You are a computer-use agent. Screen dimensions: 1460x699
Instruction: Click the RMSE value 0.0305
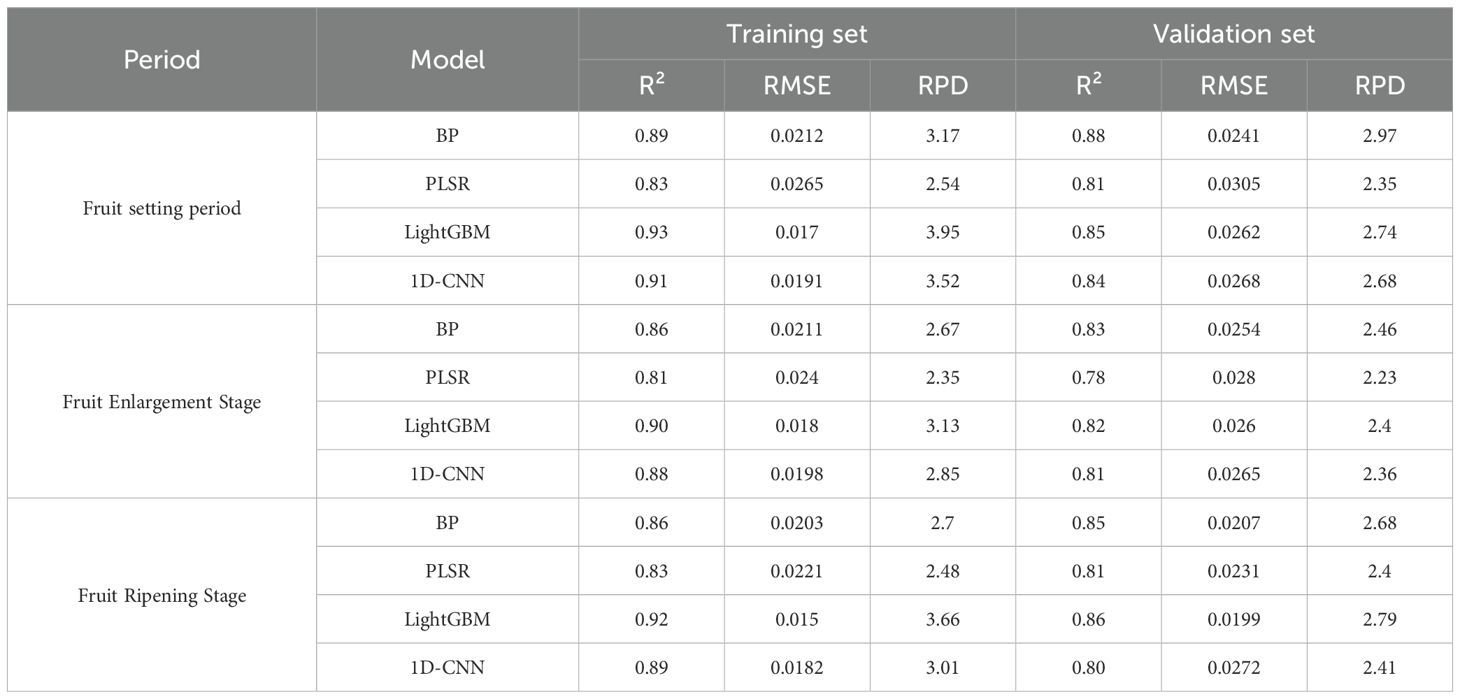click(1234, 185)
